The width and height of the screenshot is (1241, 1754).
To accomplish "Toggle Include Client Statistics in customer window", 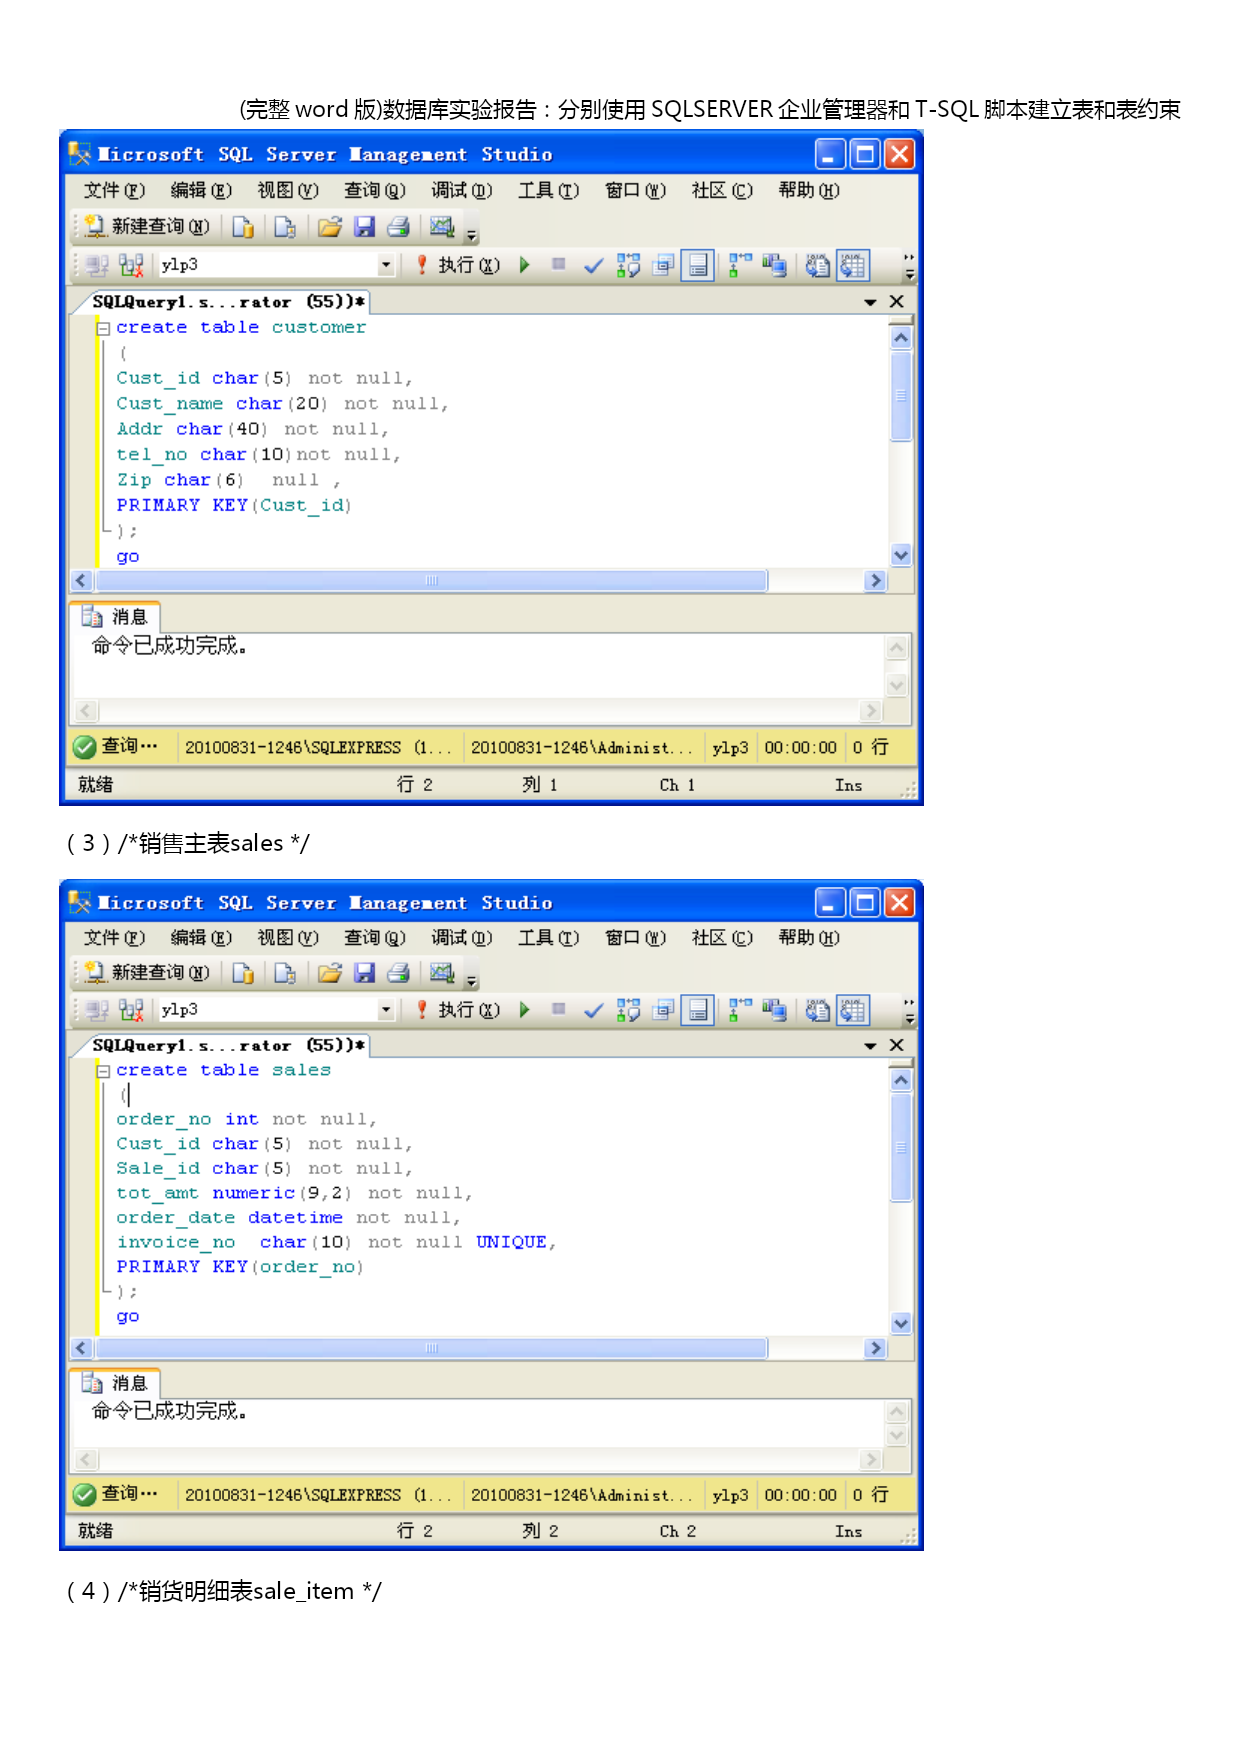I will click(774, 265).
